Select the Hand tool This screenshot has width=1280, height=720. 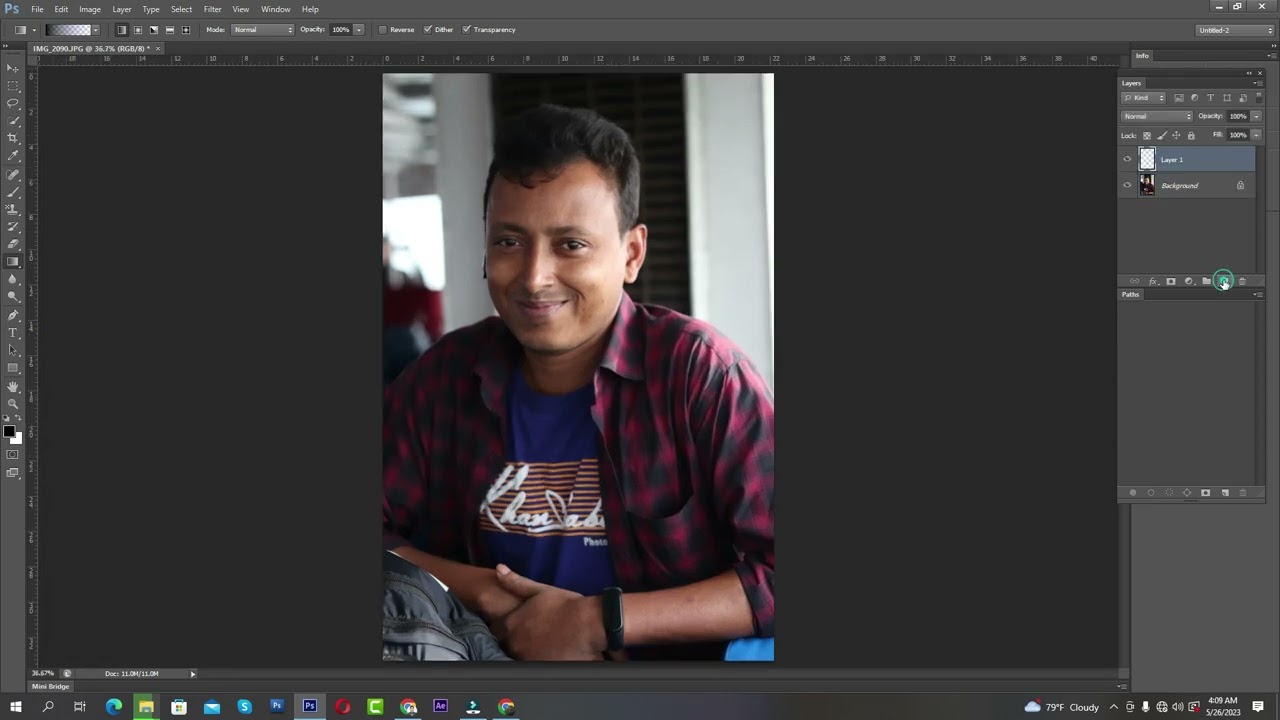13,386
